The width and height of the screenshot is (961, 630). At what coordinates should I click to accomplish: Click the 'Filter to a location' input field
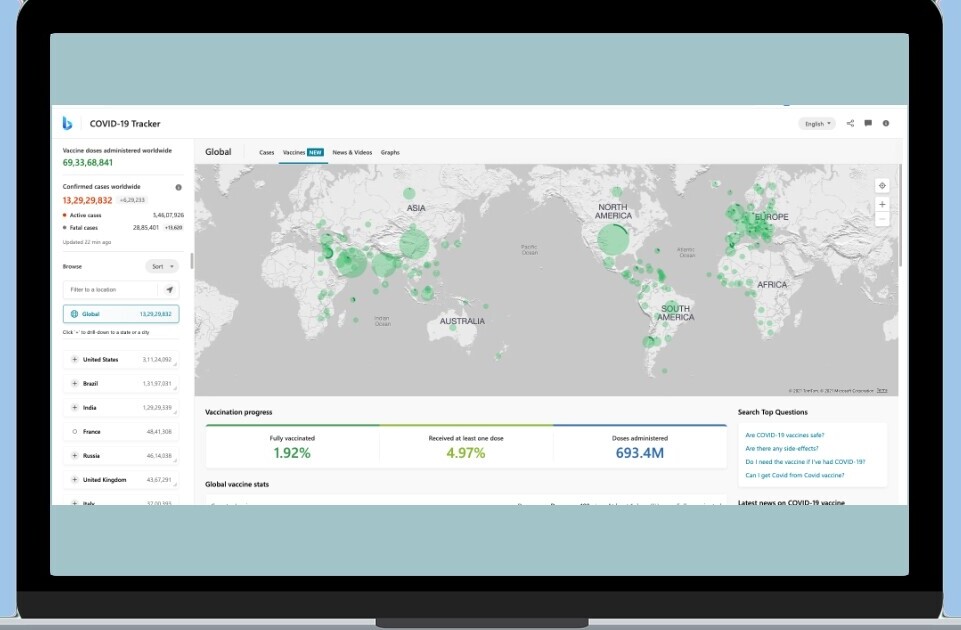(x=110, y=290)
